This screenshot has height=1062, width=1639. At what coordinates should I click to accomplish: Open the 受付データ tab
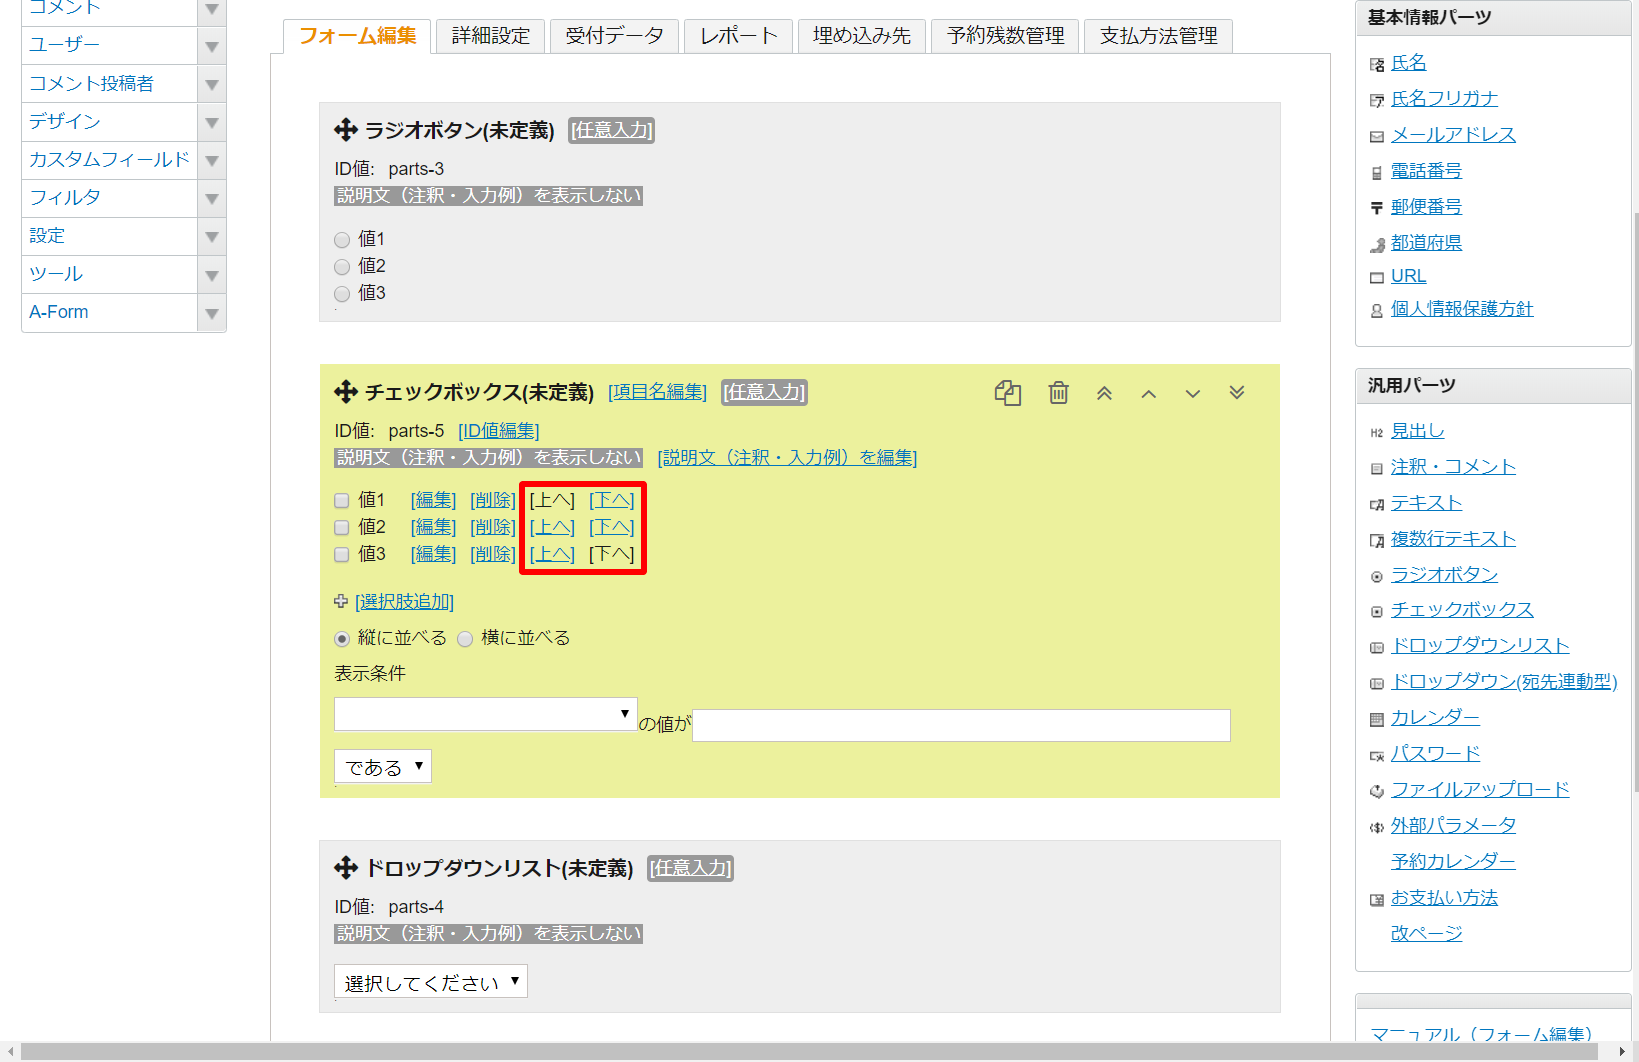click(614, 36)
